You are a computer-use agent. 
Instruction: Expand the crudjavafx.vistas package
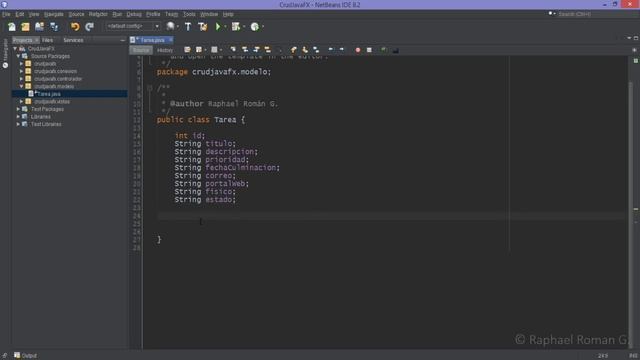(22, 101)
